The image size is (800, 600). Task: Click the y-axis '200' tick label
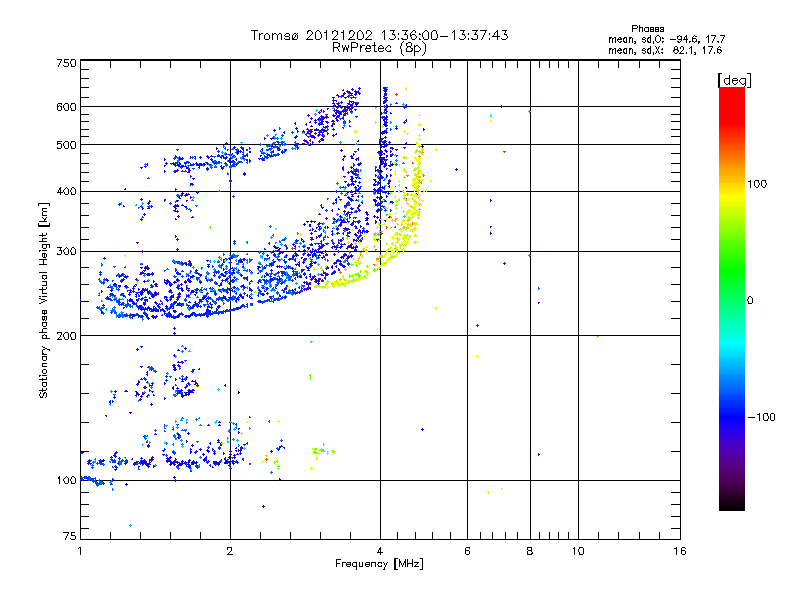[x=66, y=336]
